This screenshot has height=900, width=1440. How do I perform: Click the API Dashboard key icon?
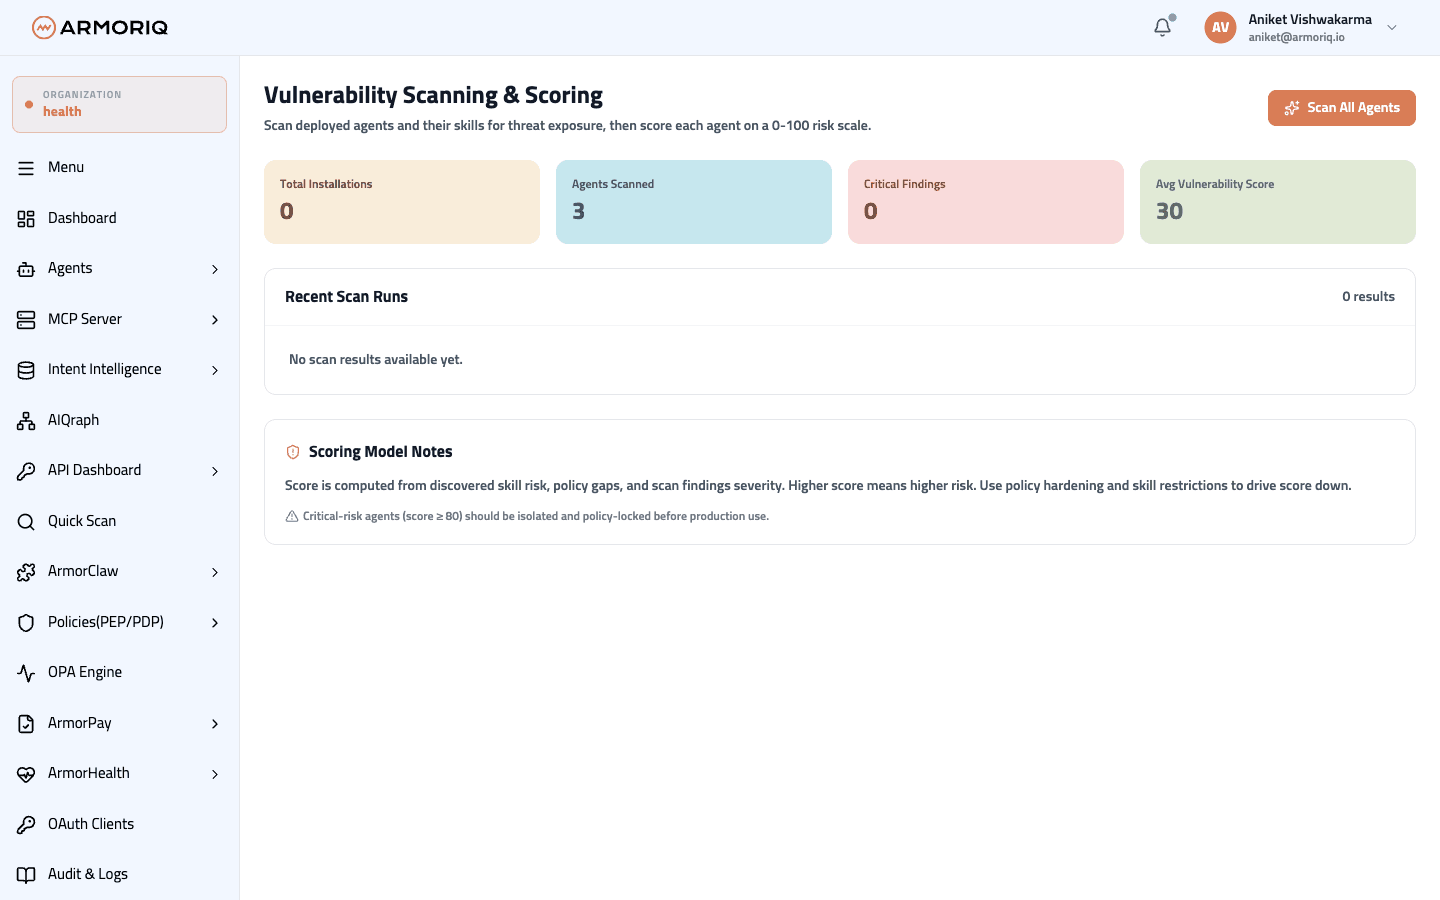26,471
